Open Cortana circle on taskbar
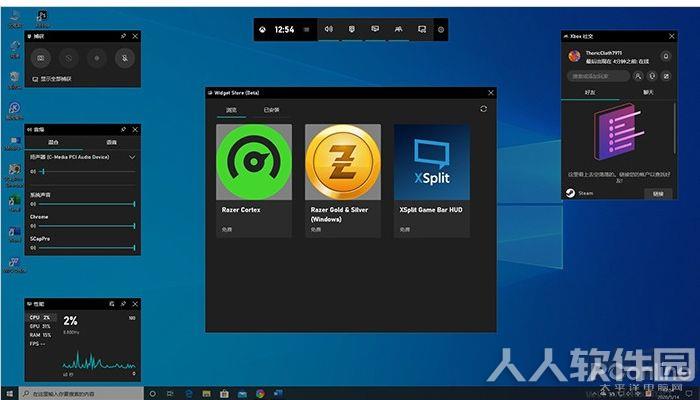The width and height of the screenshot is (700, 400). (153, 393)
